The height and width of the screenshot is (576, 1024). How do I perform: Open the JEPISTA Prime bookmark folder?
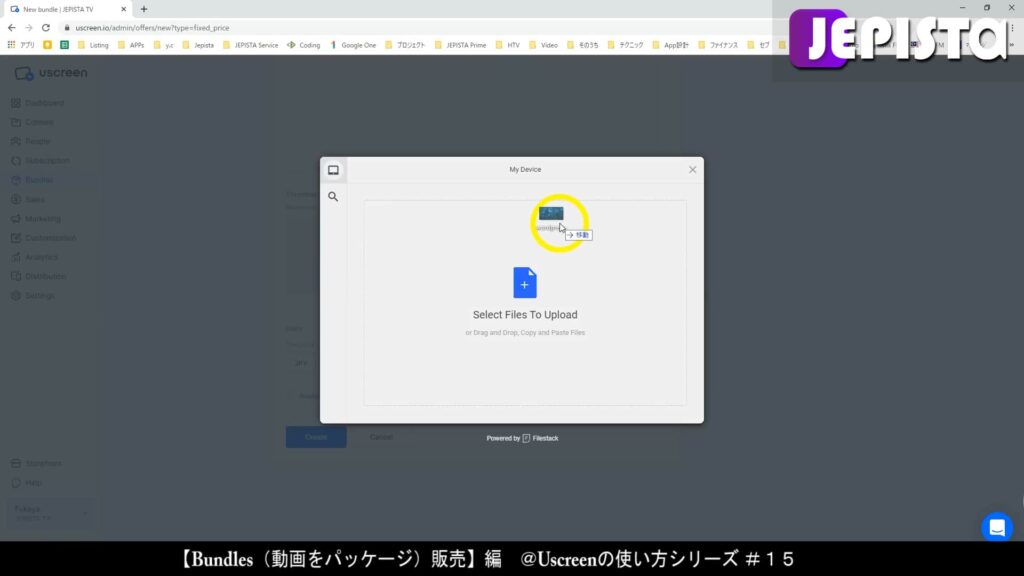tap(460, 45)
